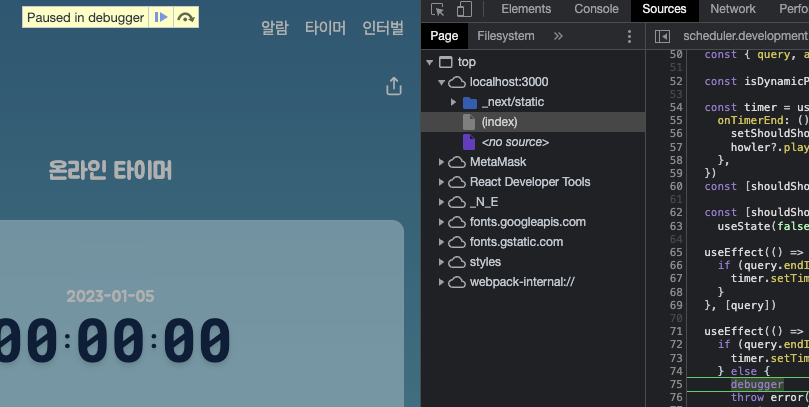Open the scheduler.development file tab

745,36
